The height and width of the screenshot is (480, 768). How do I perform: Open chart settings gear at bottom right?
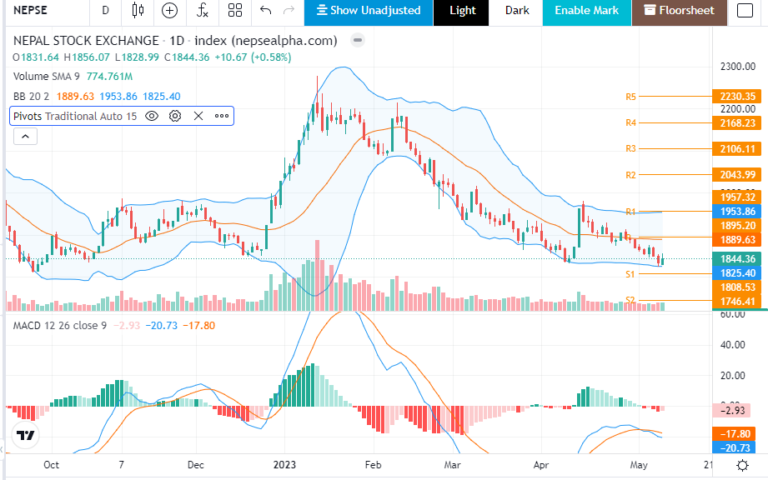744,466
